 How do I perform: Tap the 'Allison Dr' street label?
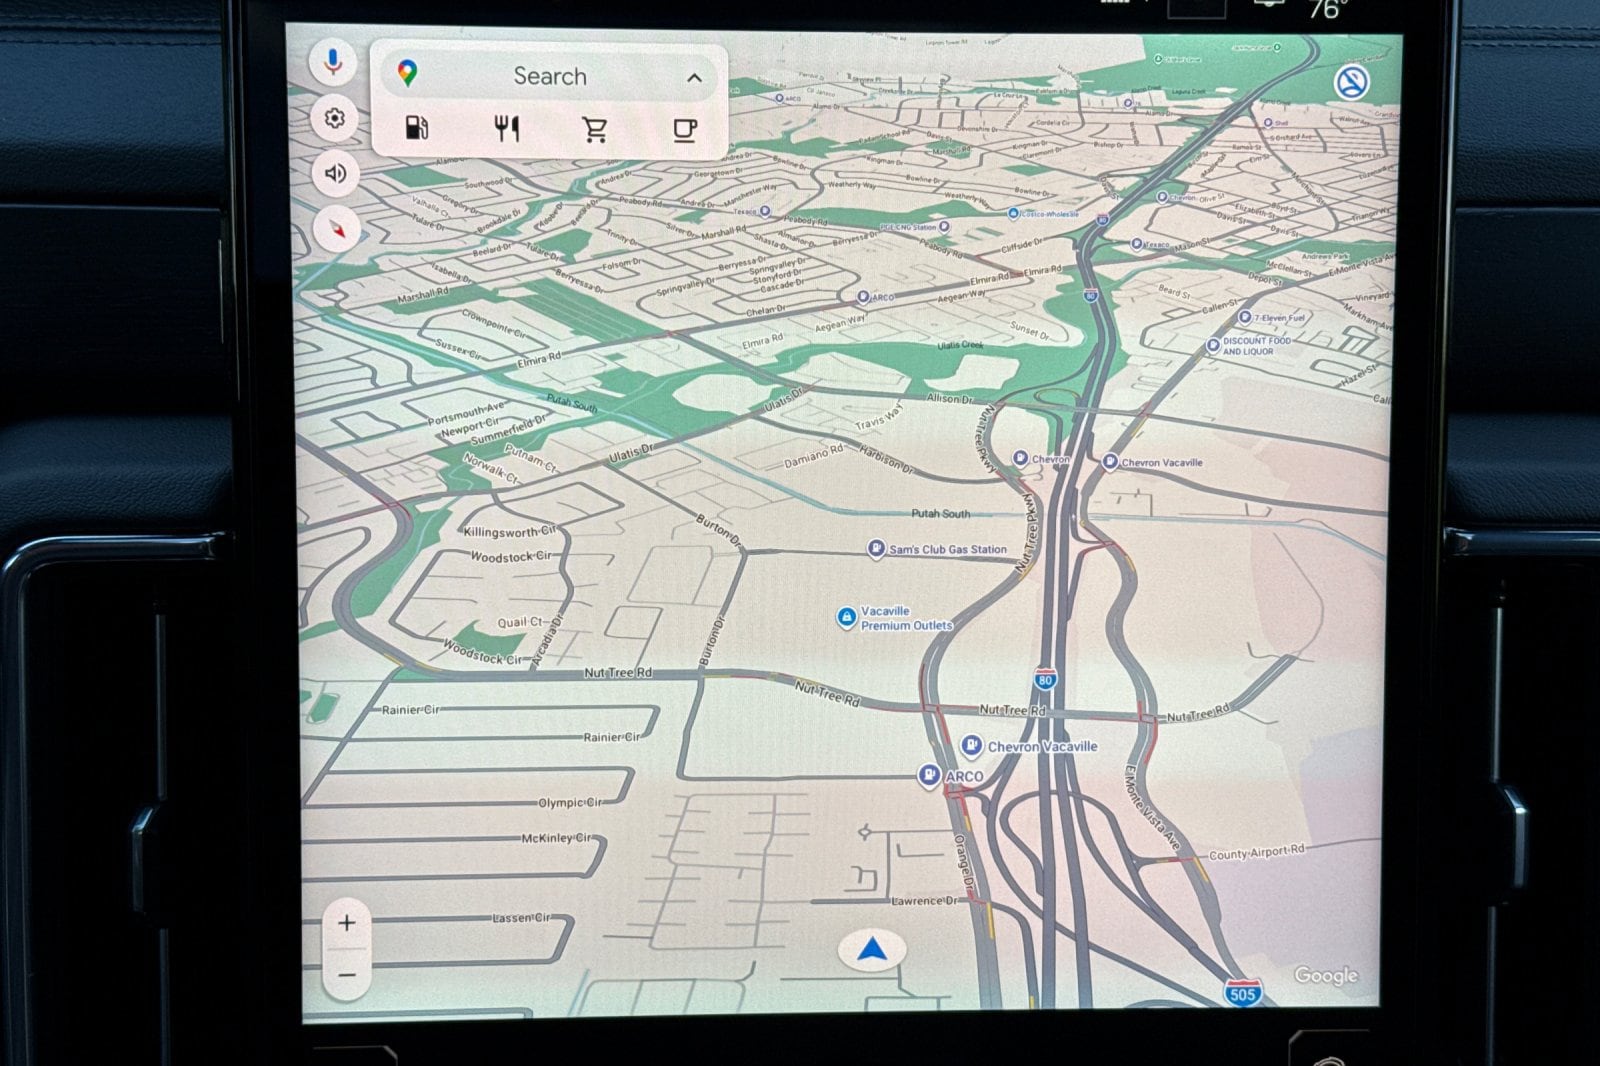(949, 398)
